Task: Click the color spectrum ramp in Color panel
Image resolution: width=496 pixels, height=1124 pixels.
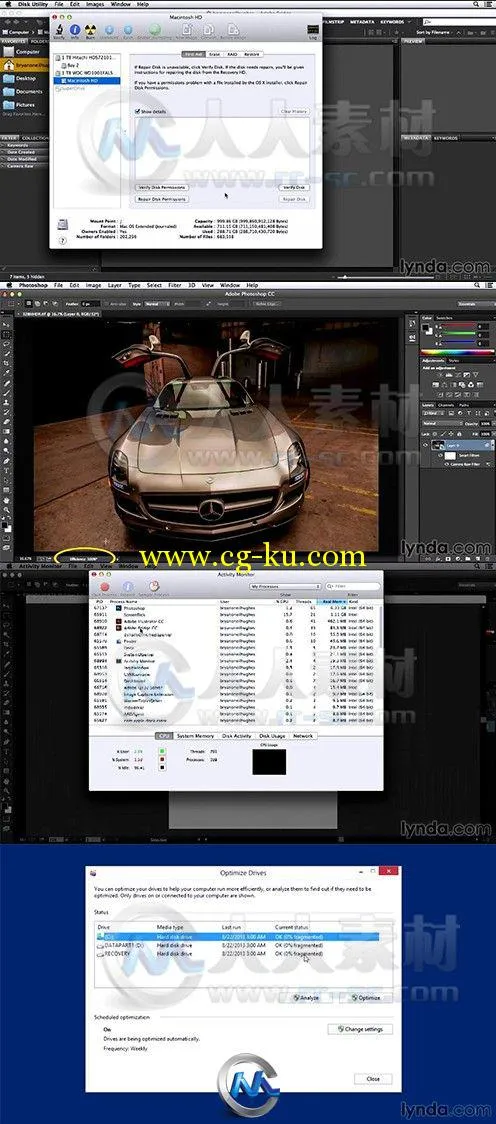Action: [x=457, y=351]
